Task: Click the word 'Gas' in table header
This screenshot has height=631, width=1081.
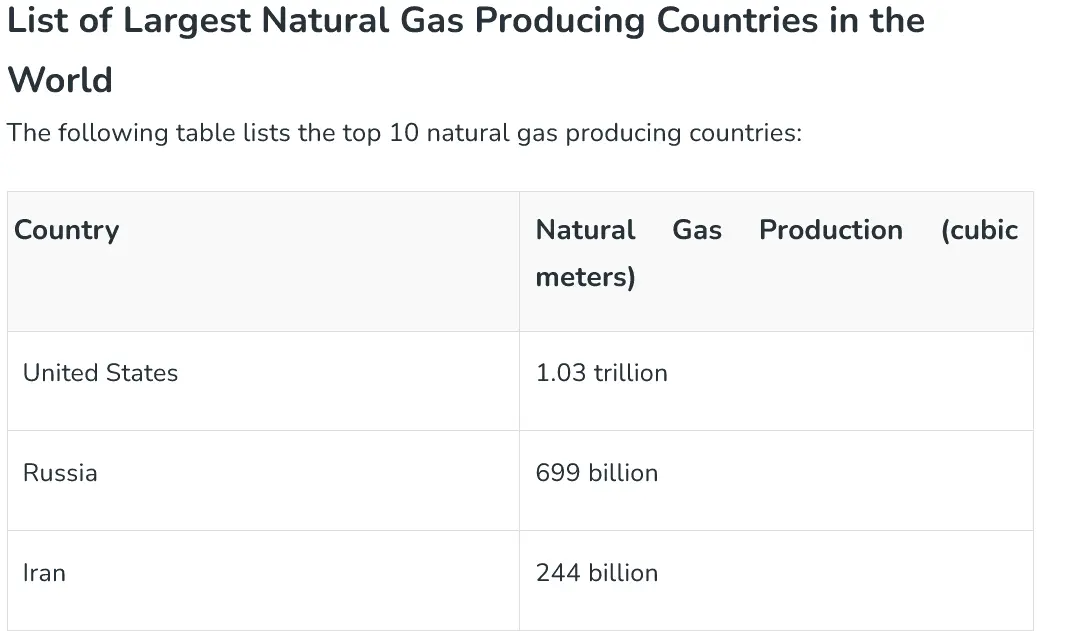Action: [x=697, y=230]
